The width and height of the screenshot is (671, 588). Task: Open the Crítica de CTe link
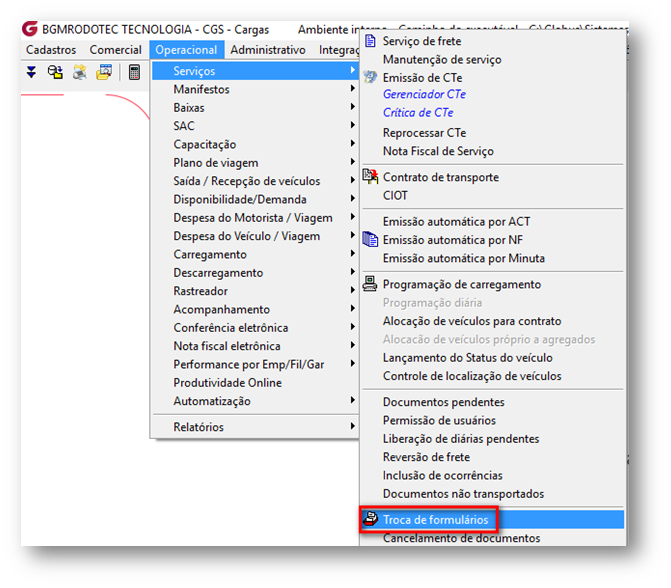click(418, 113)
